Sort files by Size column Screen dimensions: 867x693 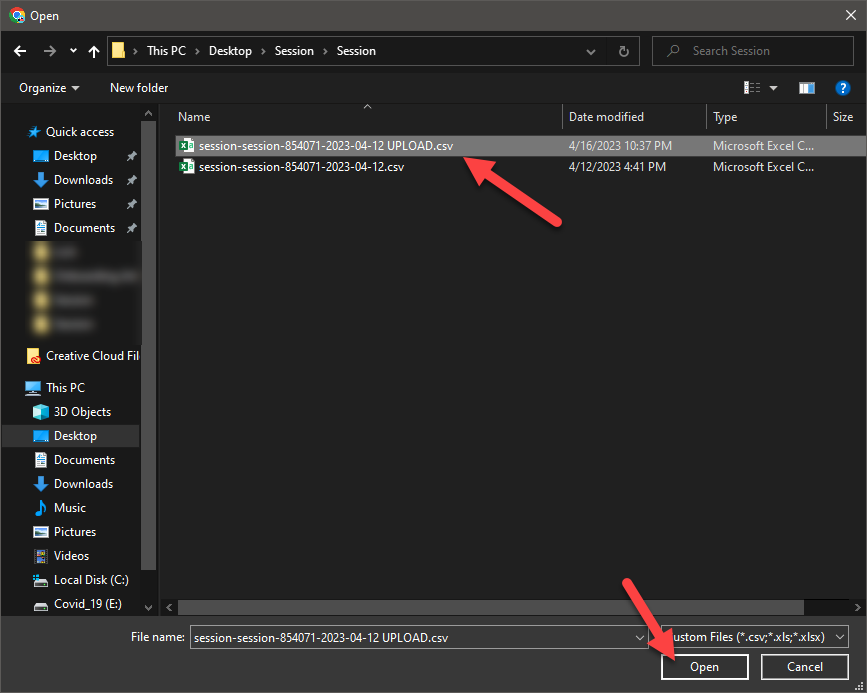tap(843, 117)
